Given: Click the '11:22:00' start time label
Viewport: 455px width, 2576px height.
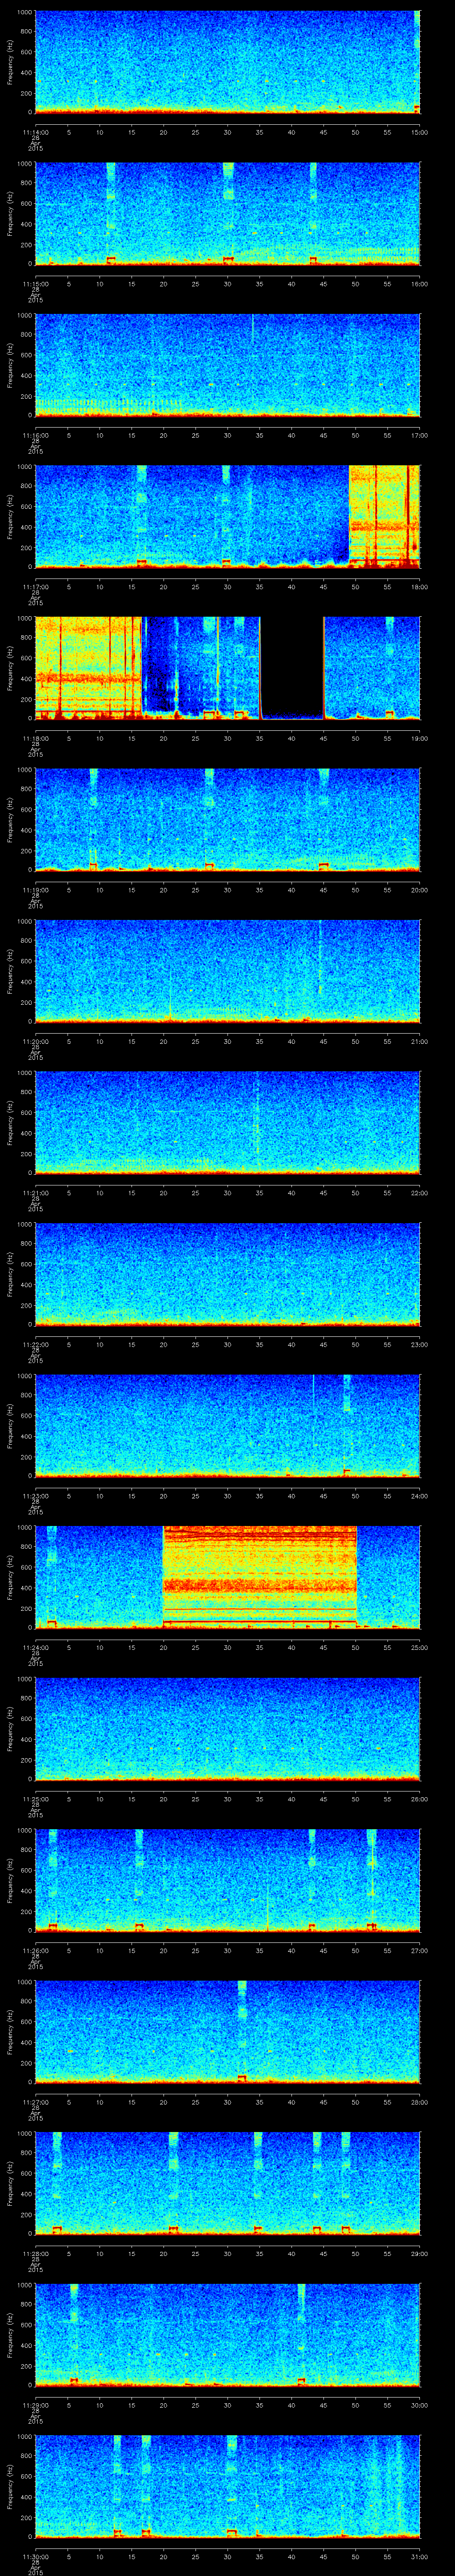Looking at the screenshot, I should coord(35,1344).
